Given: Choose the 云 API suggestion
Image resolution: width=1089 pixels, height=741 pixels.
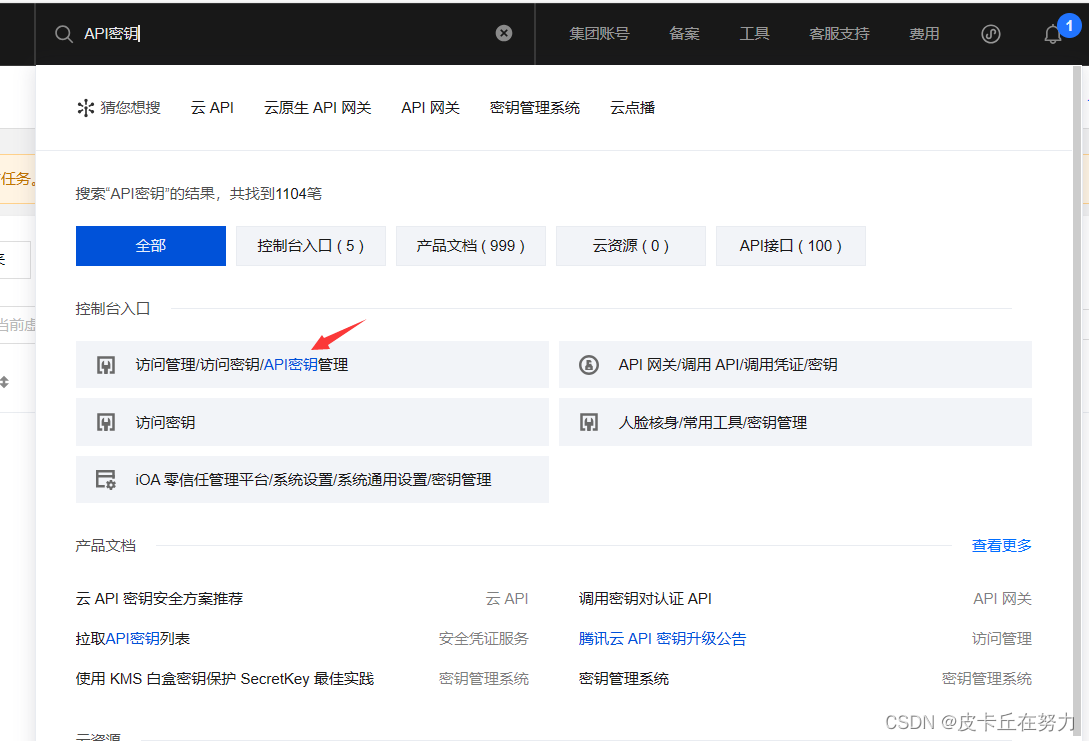Looking at the screenshot, I should (212, 108).
